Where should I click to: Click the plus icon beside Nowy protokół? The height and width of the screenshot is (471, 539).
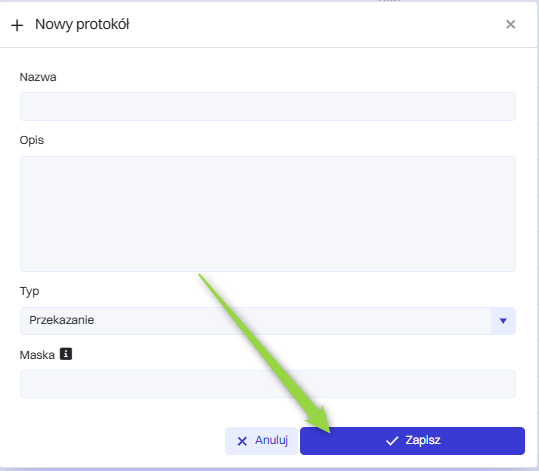pyautogui.click(x=17, y=25)
